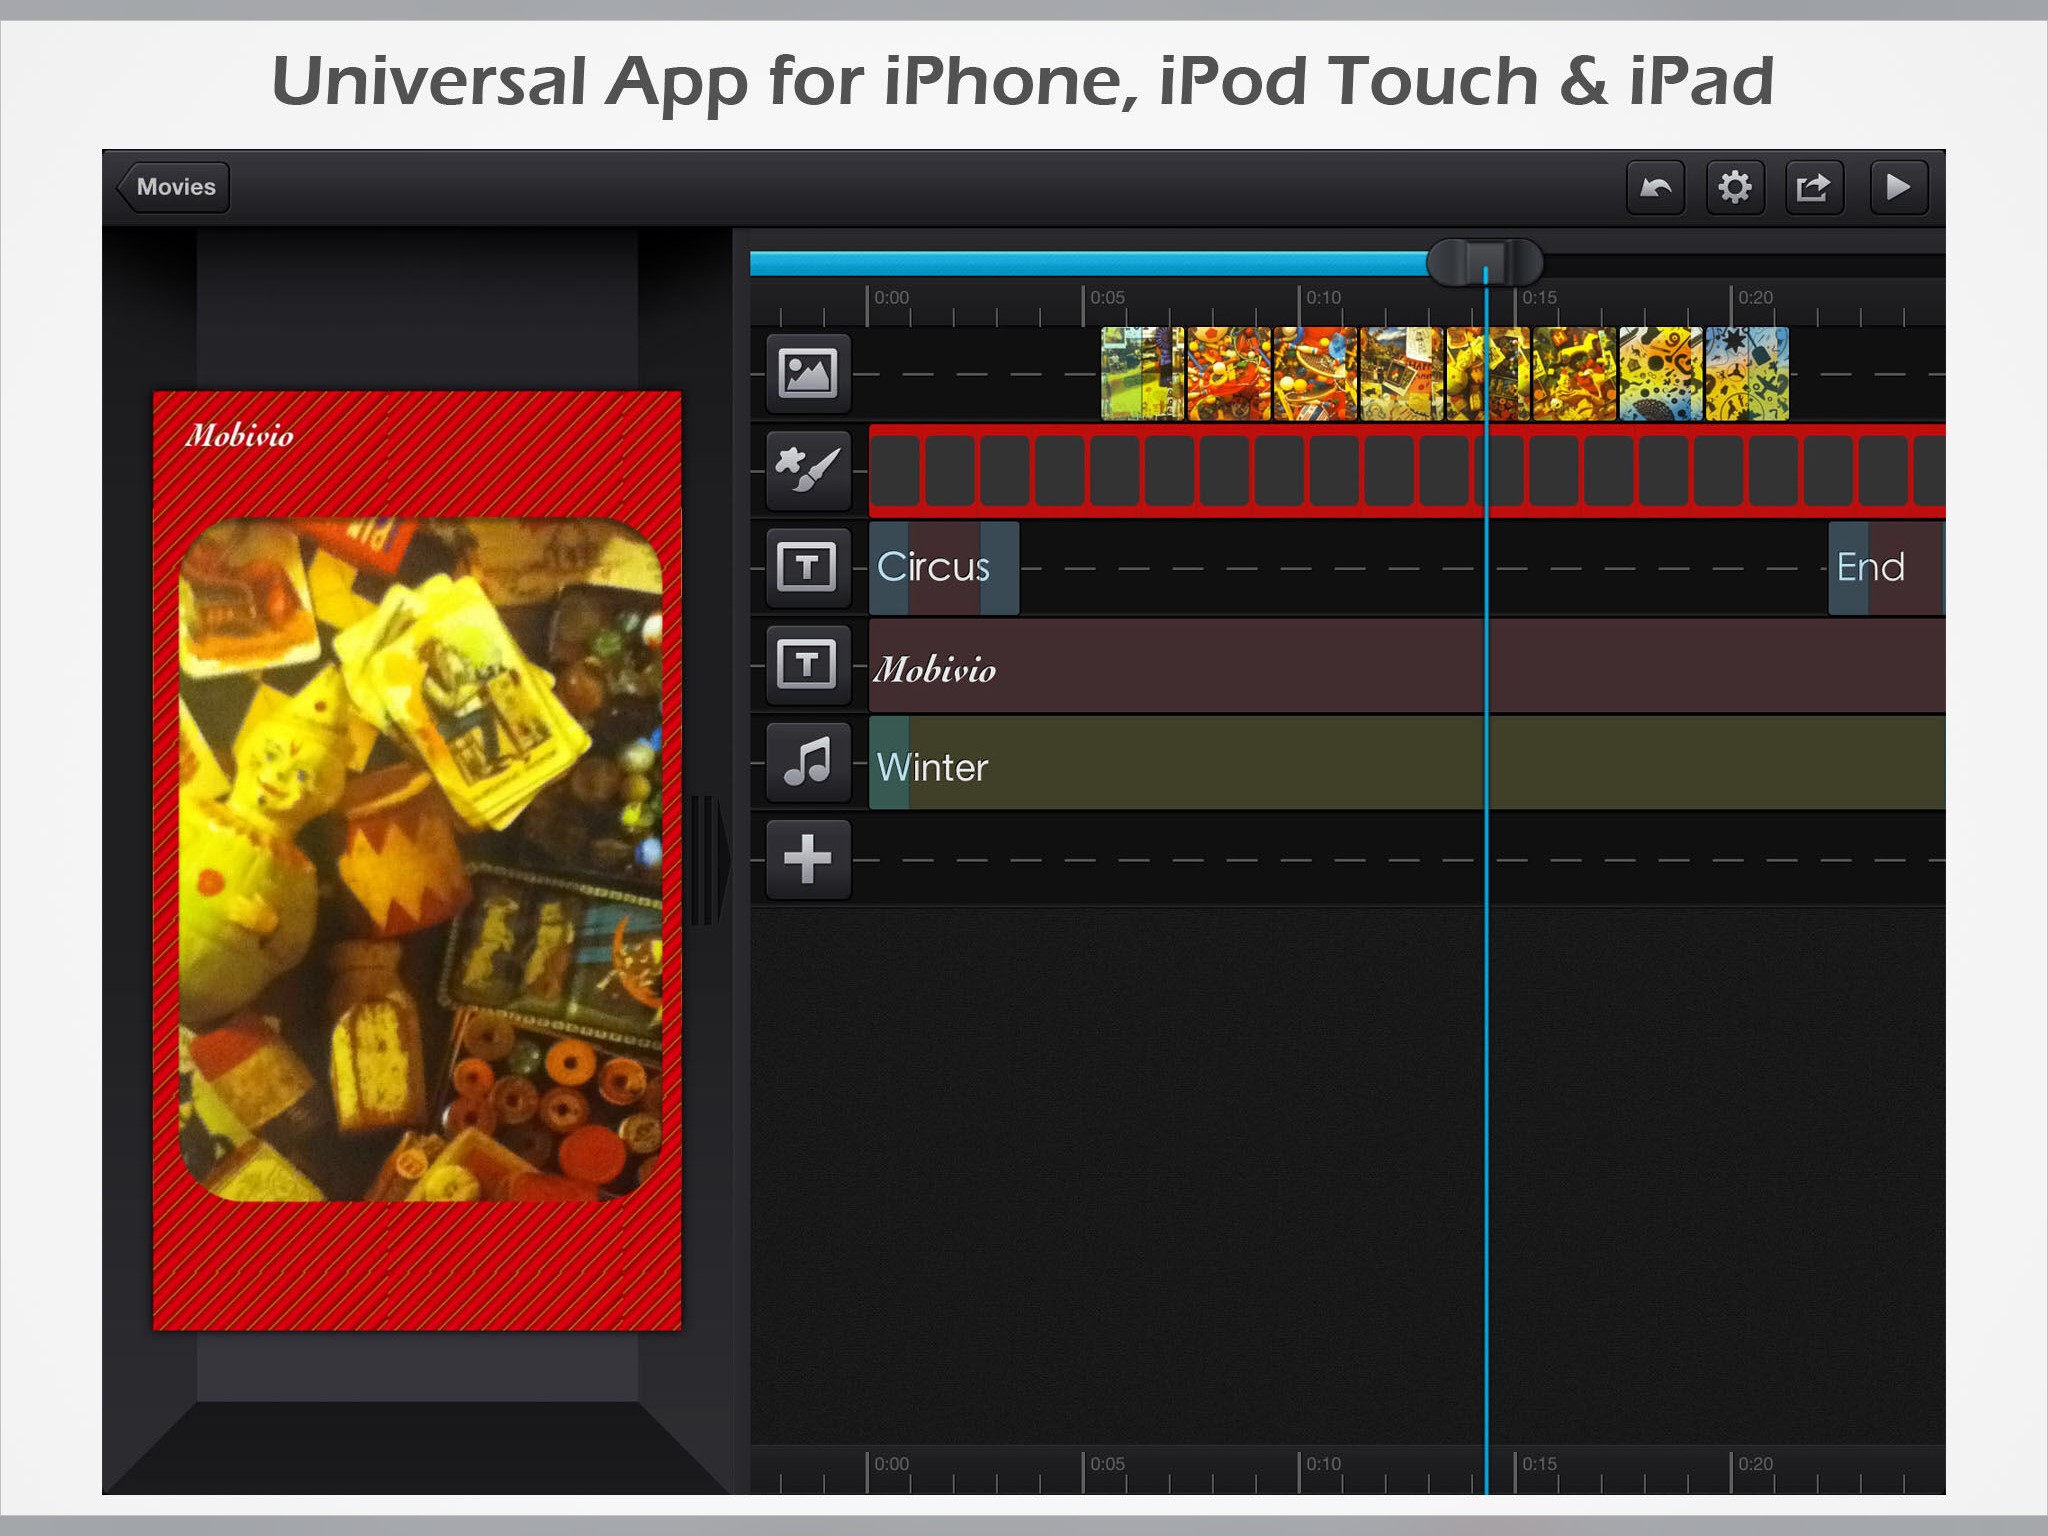Click the Circus text track icon
The image size is (2048, 1536).
[808, 567]
